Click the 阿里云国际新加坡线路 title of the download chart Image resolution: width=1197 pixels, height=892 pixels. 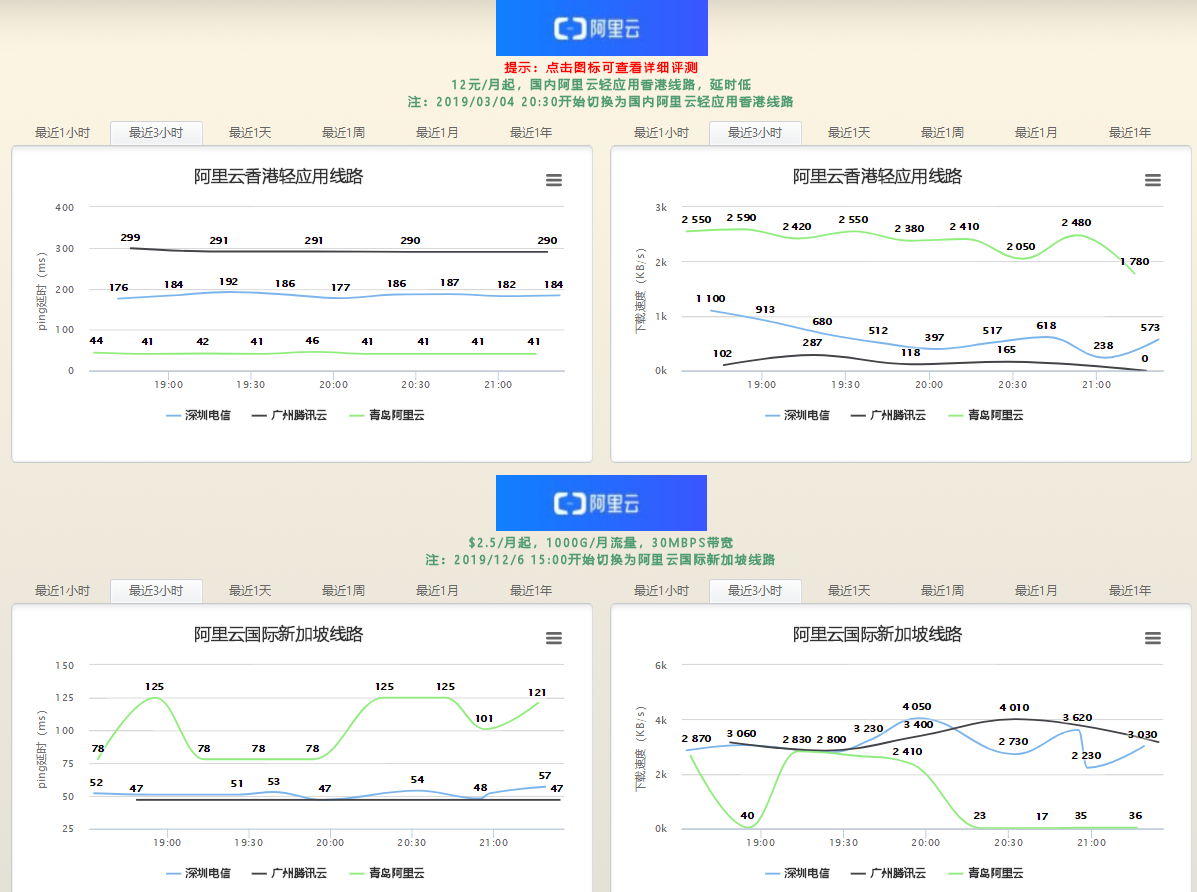tap(878, 635)
